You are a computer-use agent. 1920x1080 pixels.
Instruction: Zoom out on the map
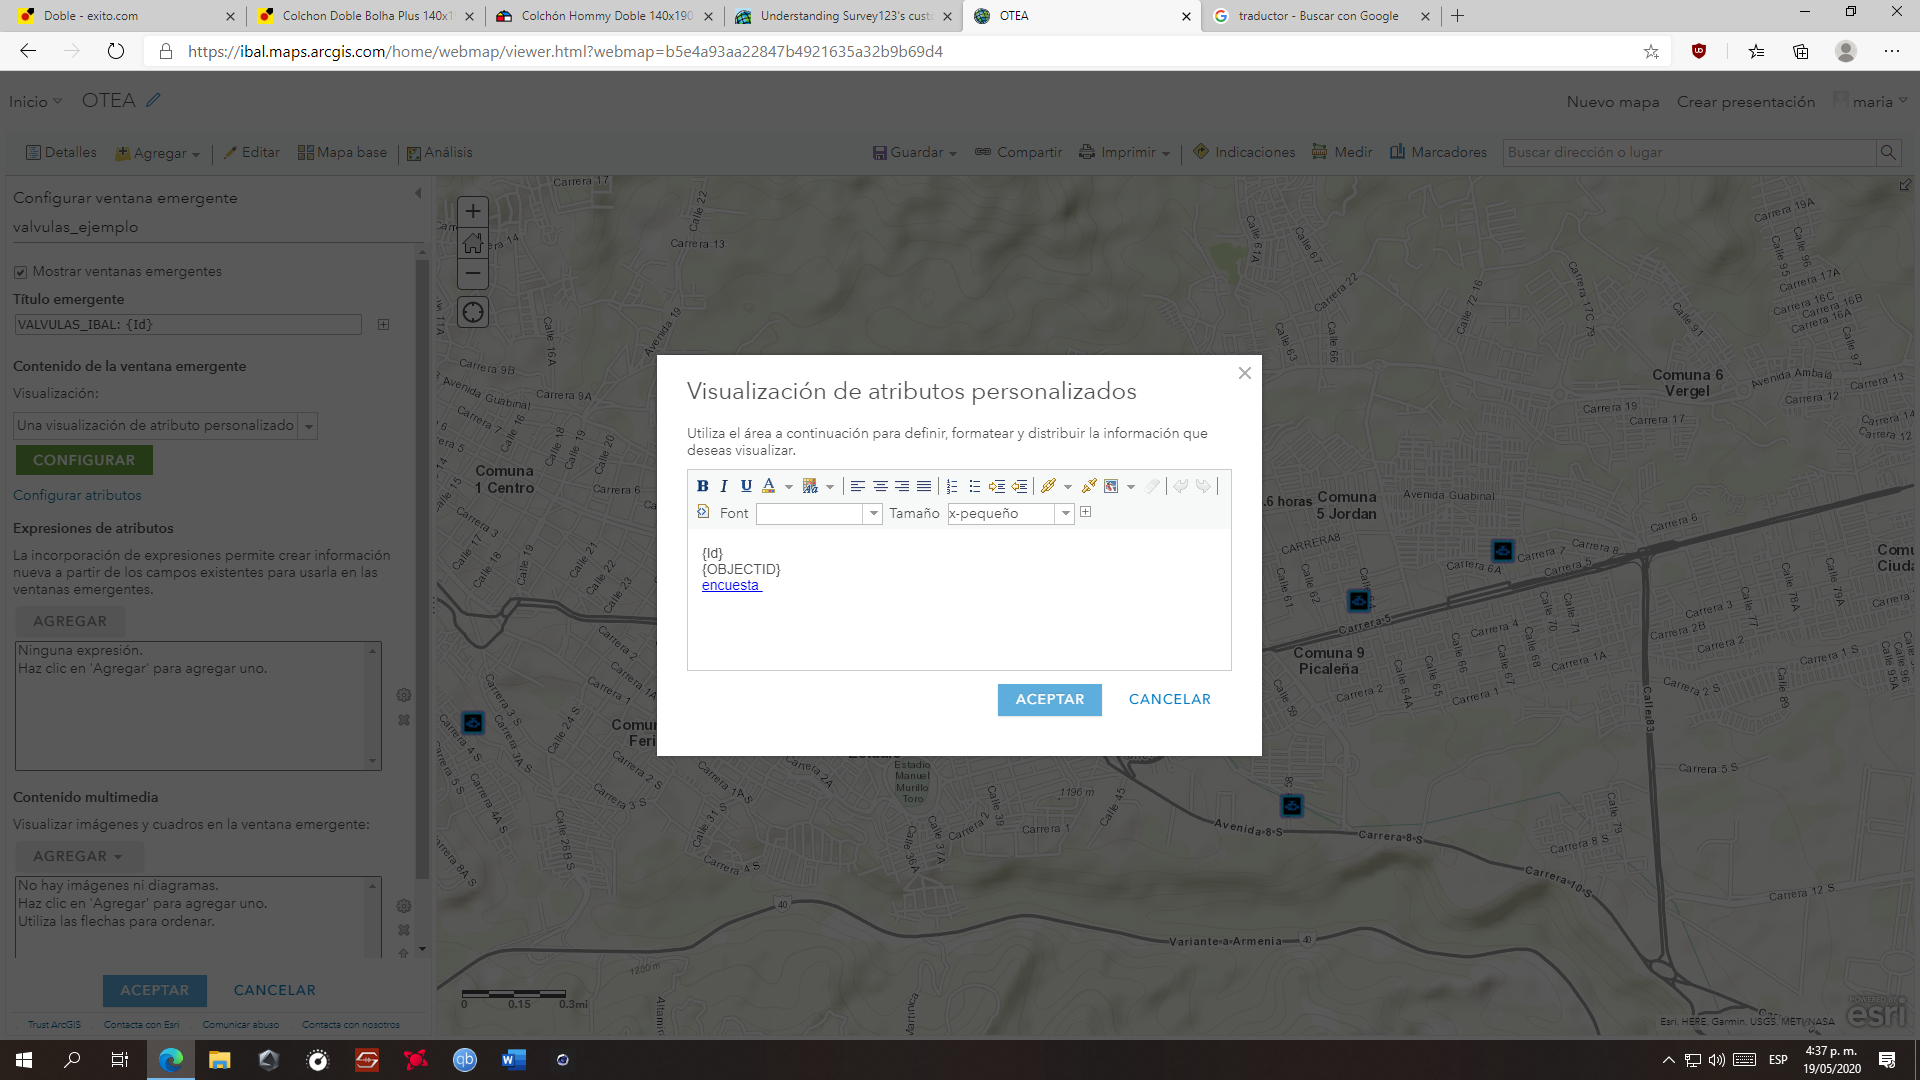point(473,273)
